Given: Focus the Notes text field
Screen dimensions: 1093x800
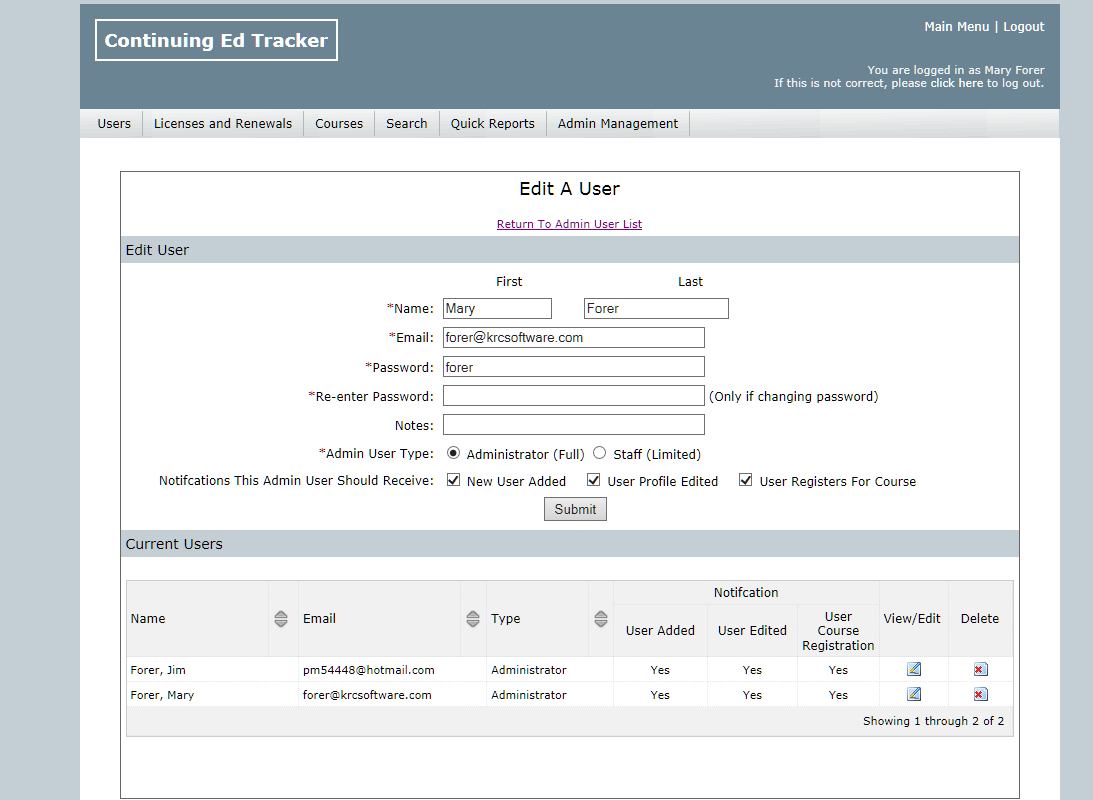Looking at the screenshot, I should [573, 425].
